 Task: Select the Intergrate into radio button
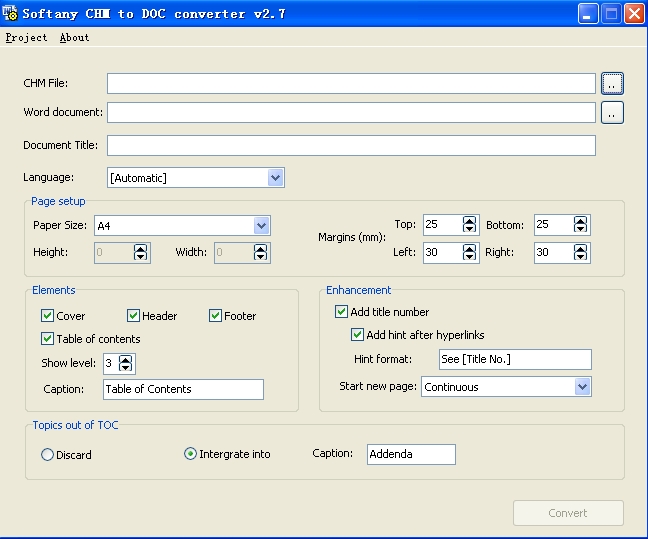tap(190, 454)
